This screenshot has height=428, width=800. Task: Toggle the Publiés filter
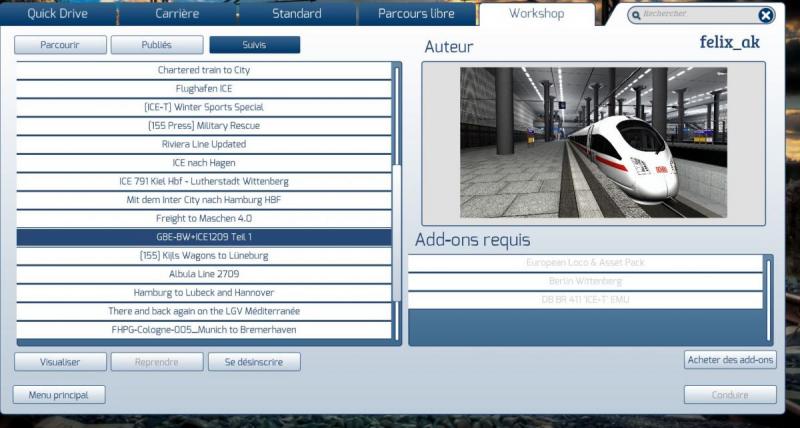[157, 45]
